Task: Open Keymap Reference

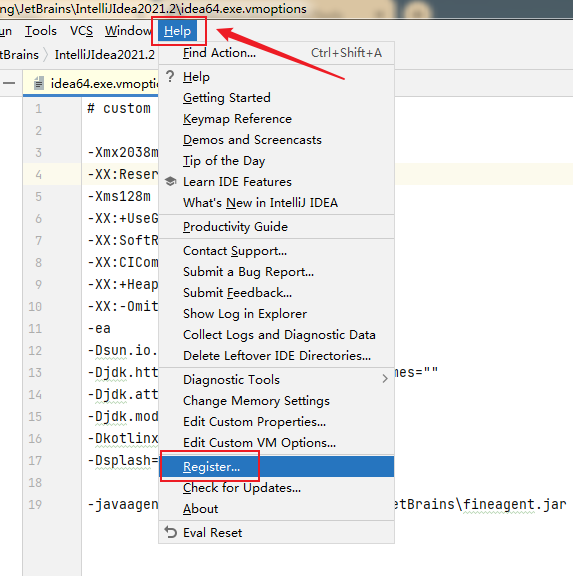Action: 277,119
